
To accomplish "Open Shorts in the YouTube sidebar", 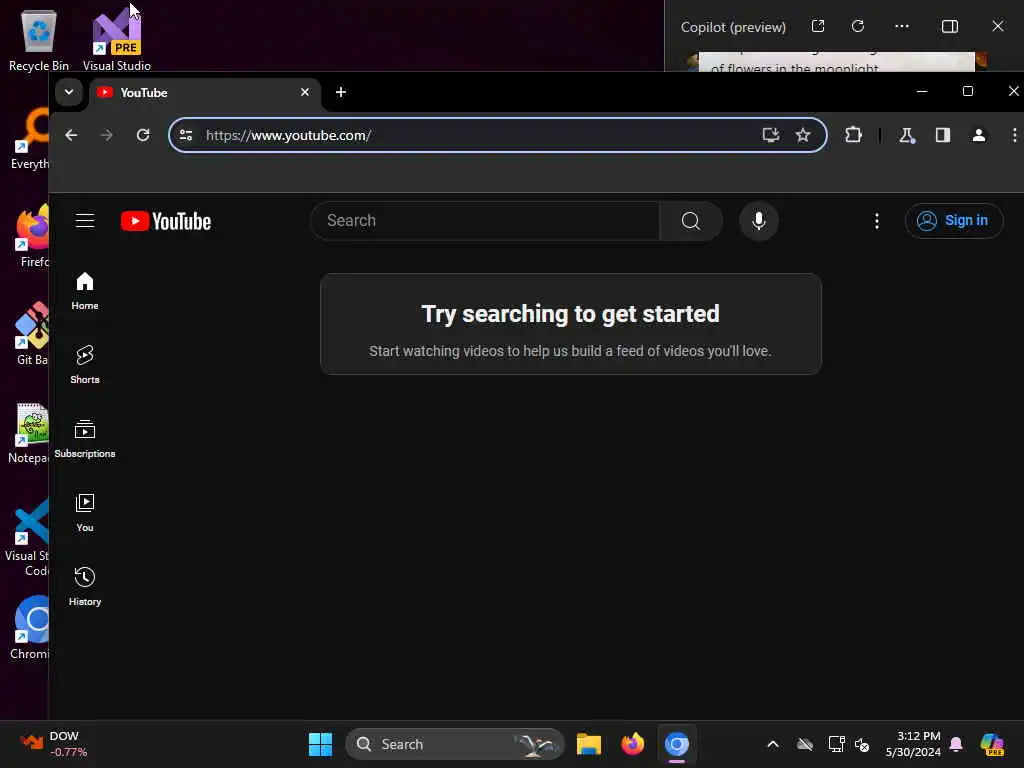I will click(x=85, y=364).
